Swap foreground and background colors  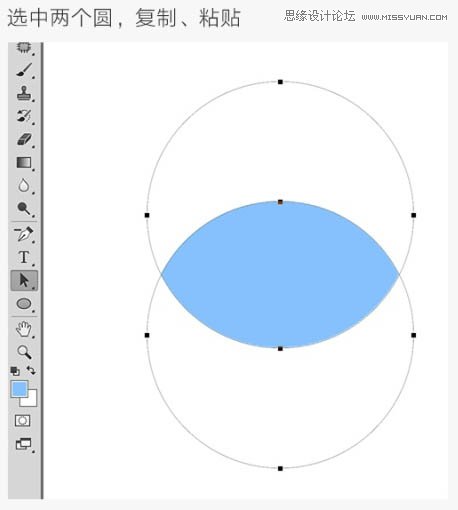[31, 370]
